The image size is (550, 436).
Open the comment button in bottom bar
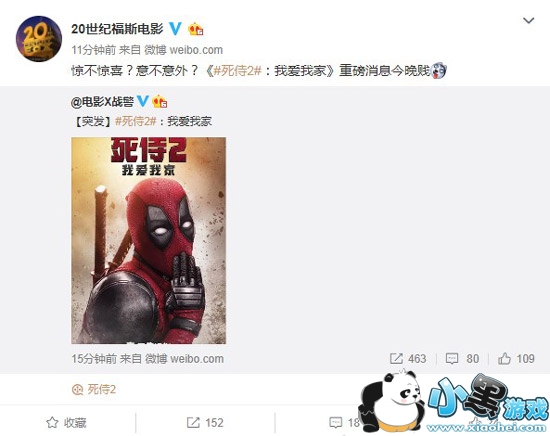tap(345, 423)
